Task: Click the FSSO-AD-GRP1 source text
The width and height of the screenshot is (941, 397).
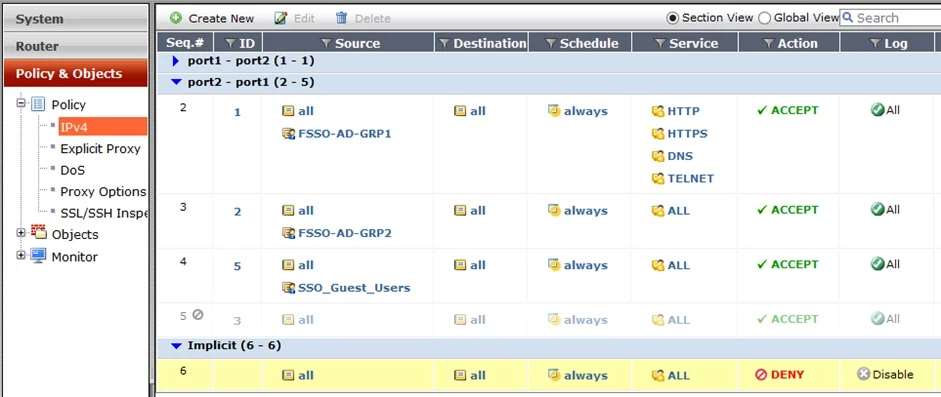Action: [344, 134]
